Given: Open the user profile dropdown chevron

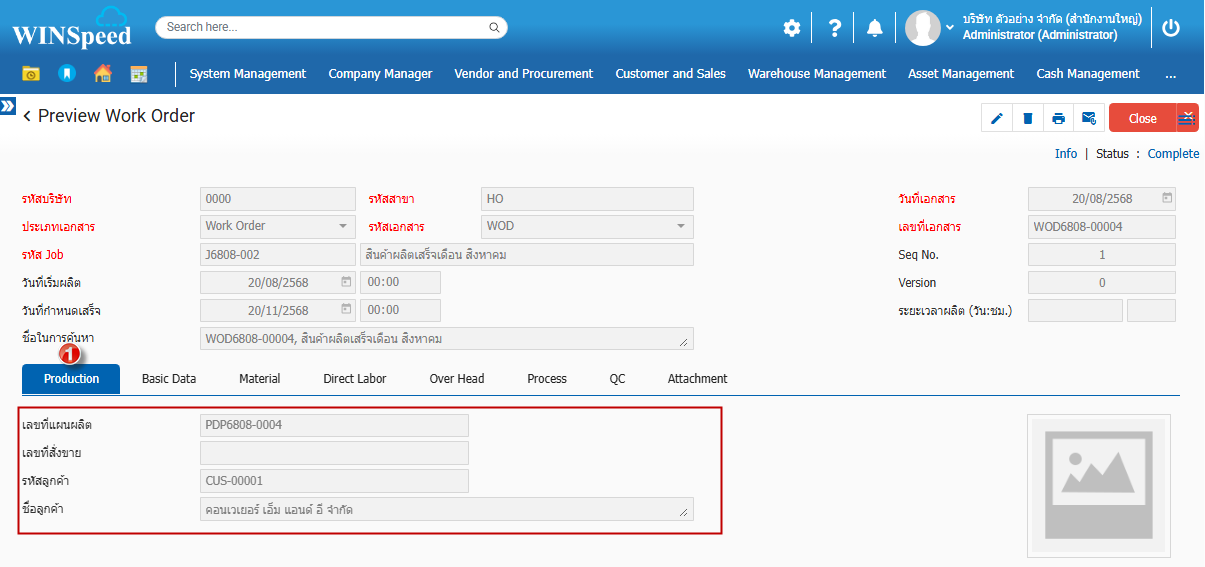Looking at the screenshot, I should point(950,28).
